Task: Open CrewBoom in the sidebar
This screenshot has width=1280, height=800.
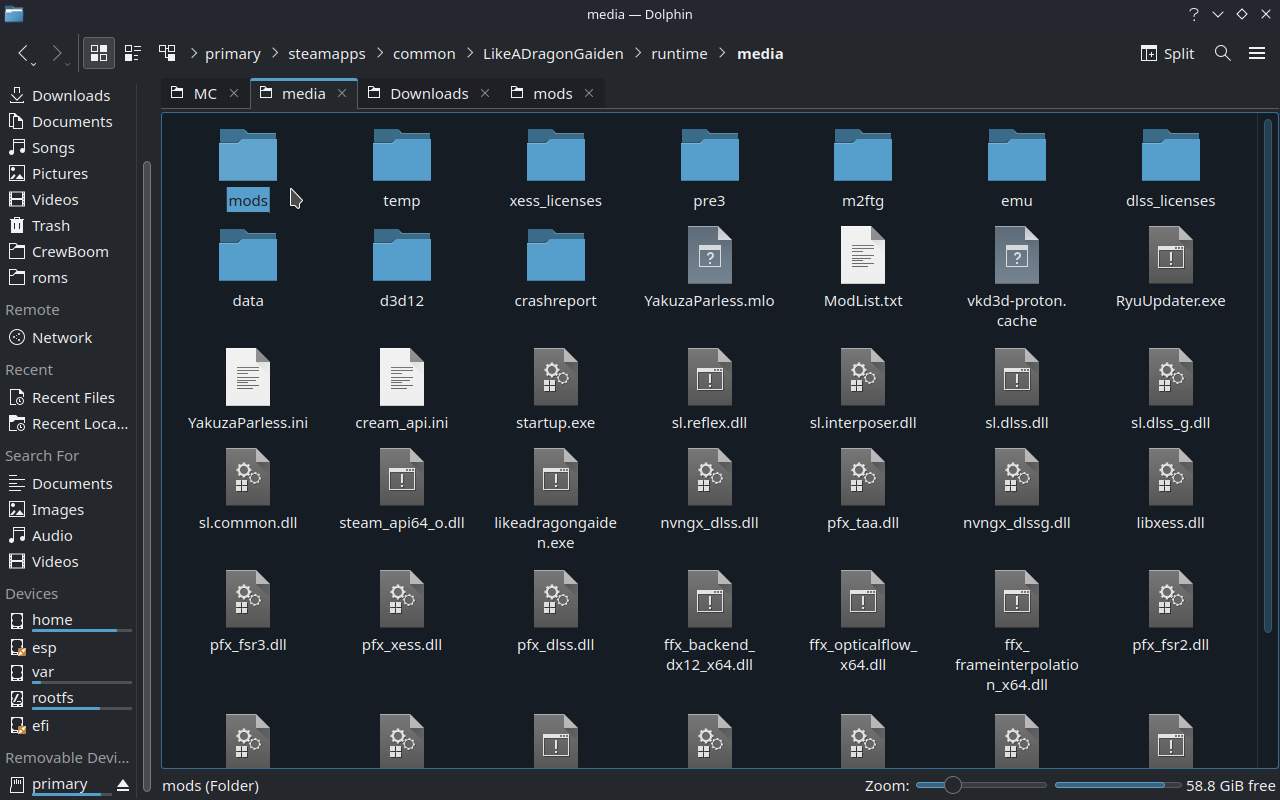Action: (70, 251)
